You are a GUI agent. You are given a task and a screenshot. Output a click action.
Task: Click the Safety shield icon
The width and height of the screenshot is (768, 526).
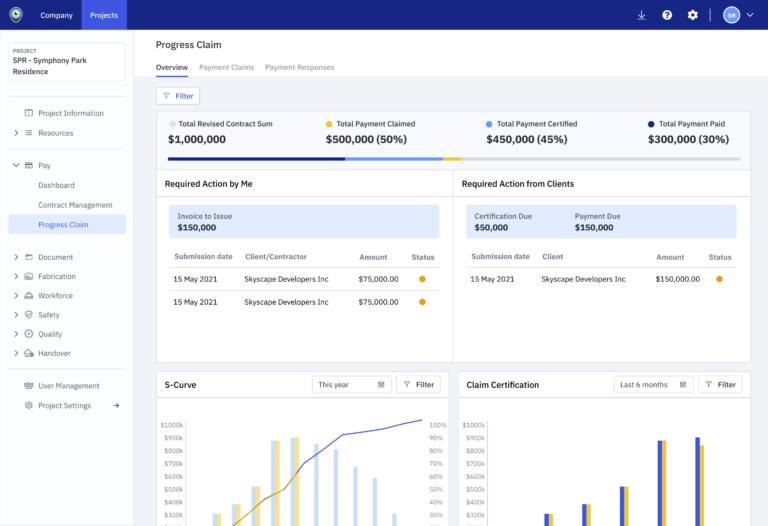(x=29, y=314)
